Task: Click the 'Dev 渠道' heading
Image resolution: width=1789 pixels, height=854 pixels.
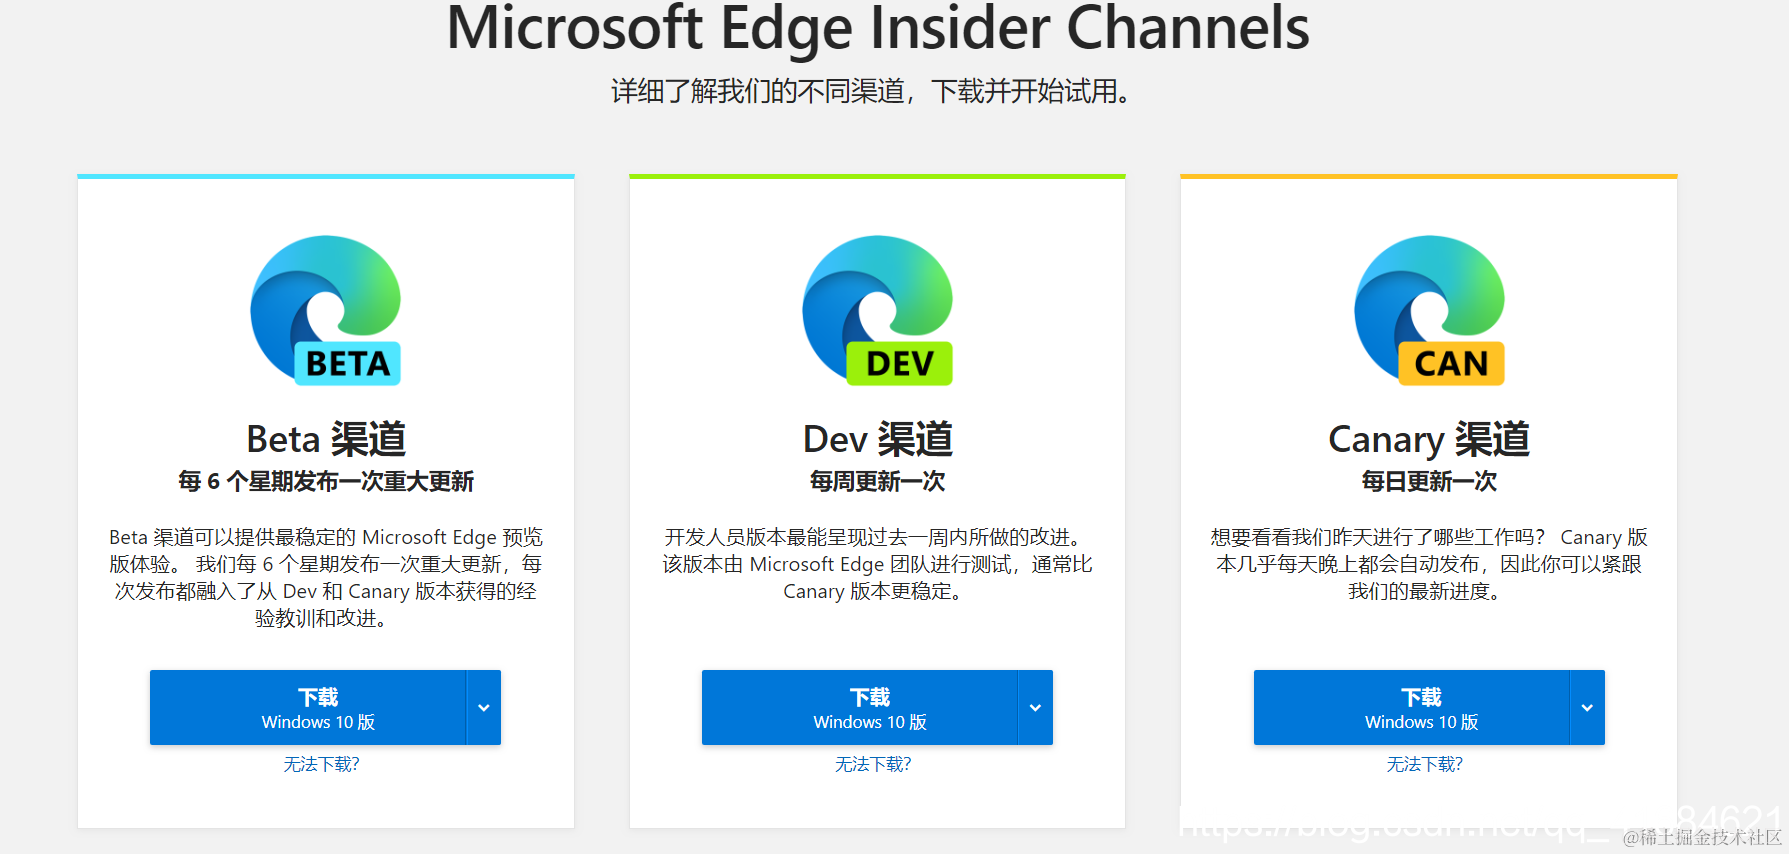Action: (878, 439)
